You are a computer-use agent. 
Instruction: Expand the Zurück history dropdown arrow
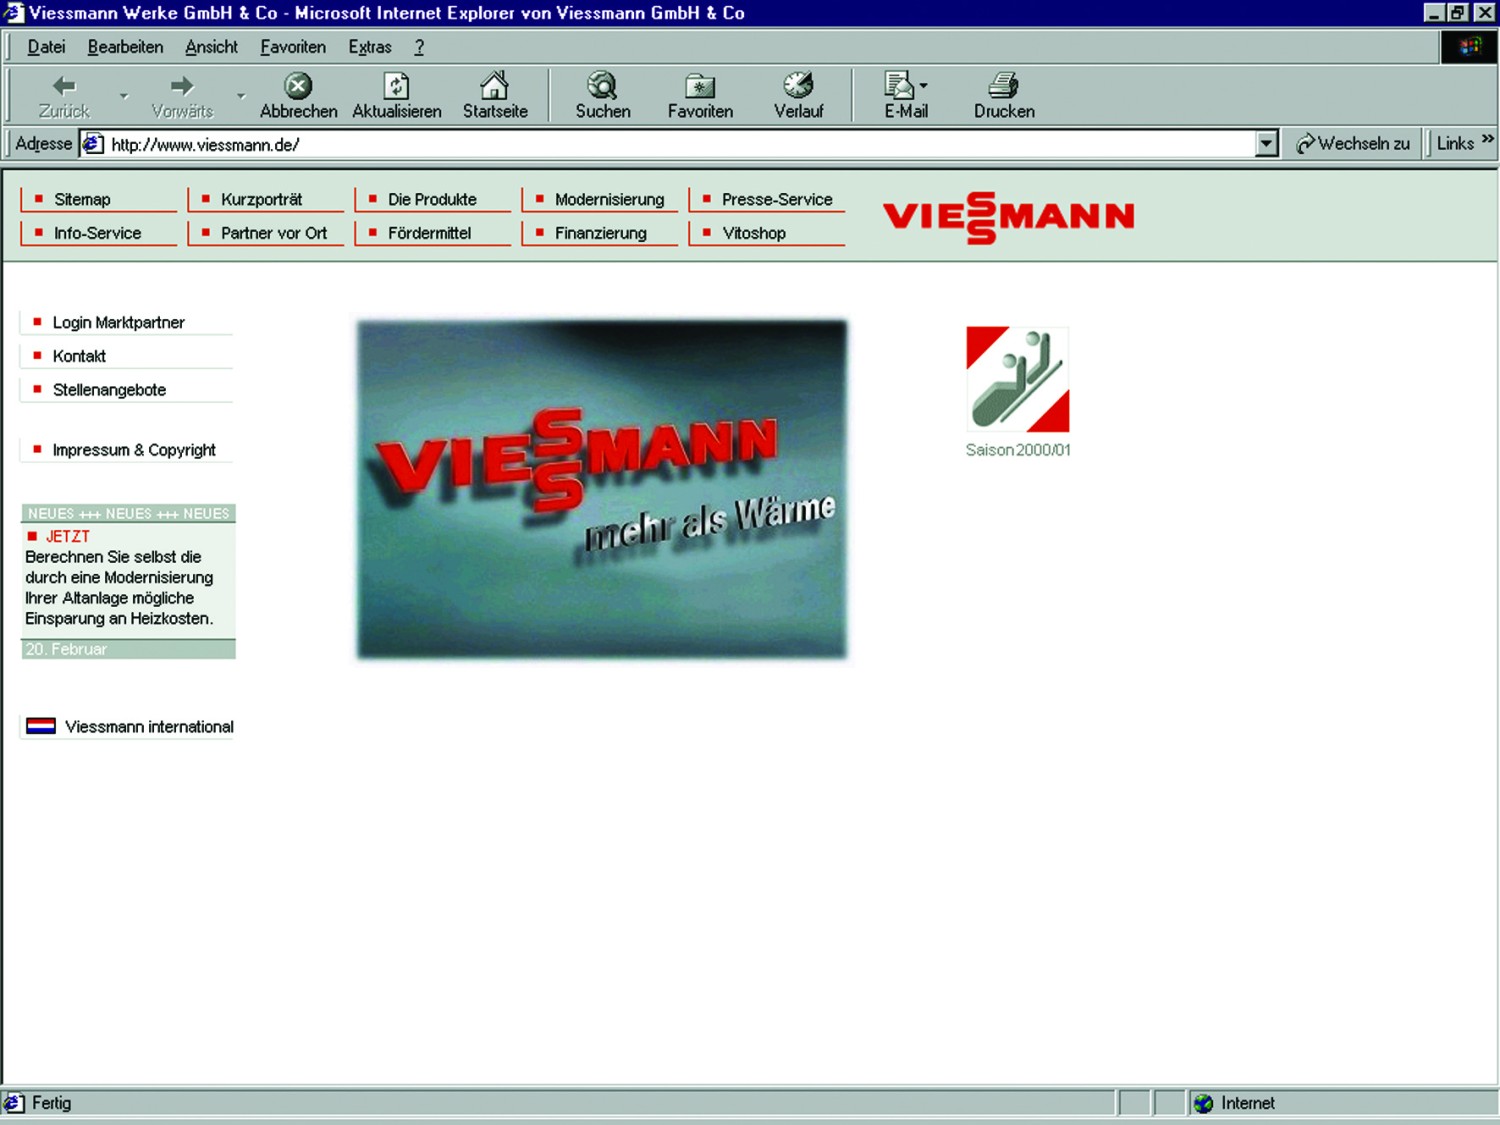[x=124, y=96]
